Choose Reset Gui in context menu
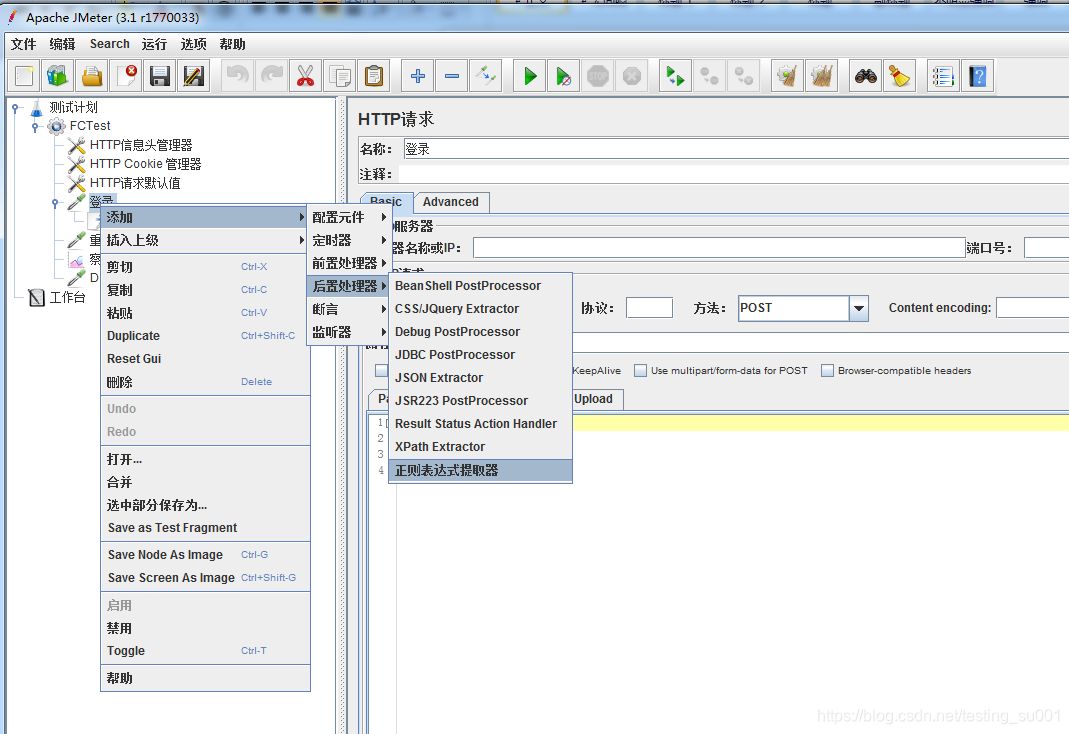 pos(205,358)
